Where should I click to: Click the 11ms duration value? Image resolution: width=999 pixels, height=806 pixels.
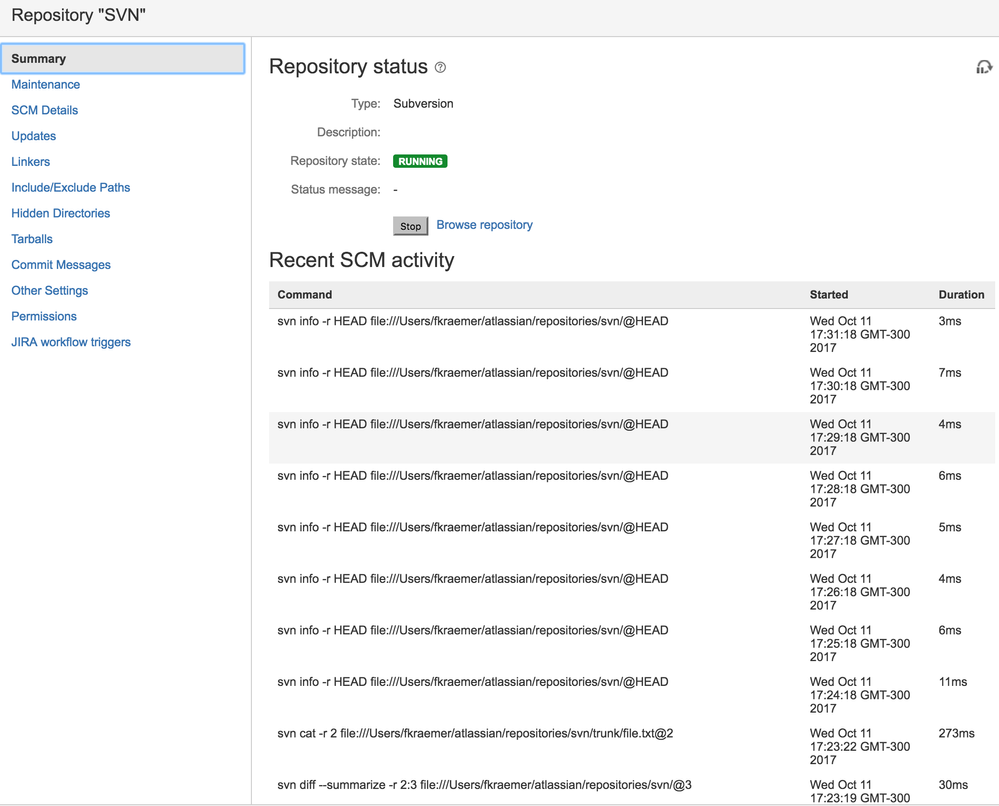952,682
